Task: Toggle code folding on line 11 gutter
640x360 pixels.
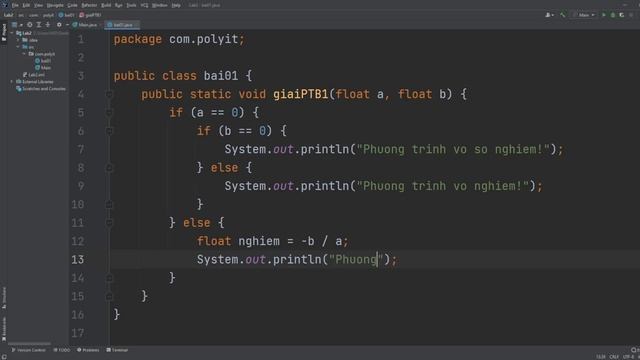Action: click(109, 223)
